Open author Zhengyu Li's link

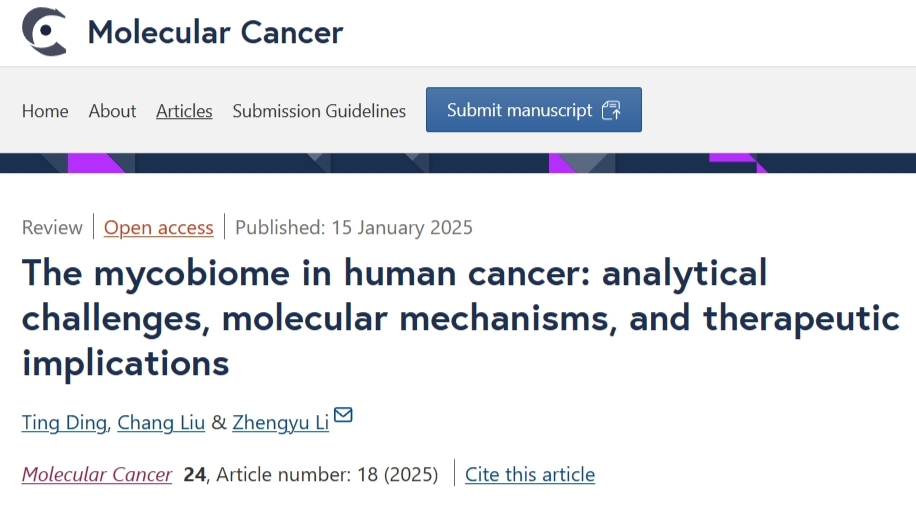(x=280, y=422)
